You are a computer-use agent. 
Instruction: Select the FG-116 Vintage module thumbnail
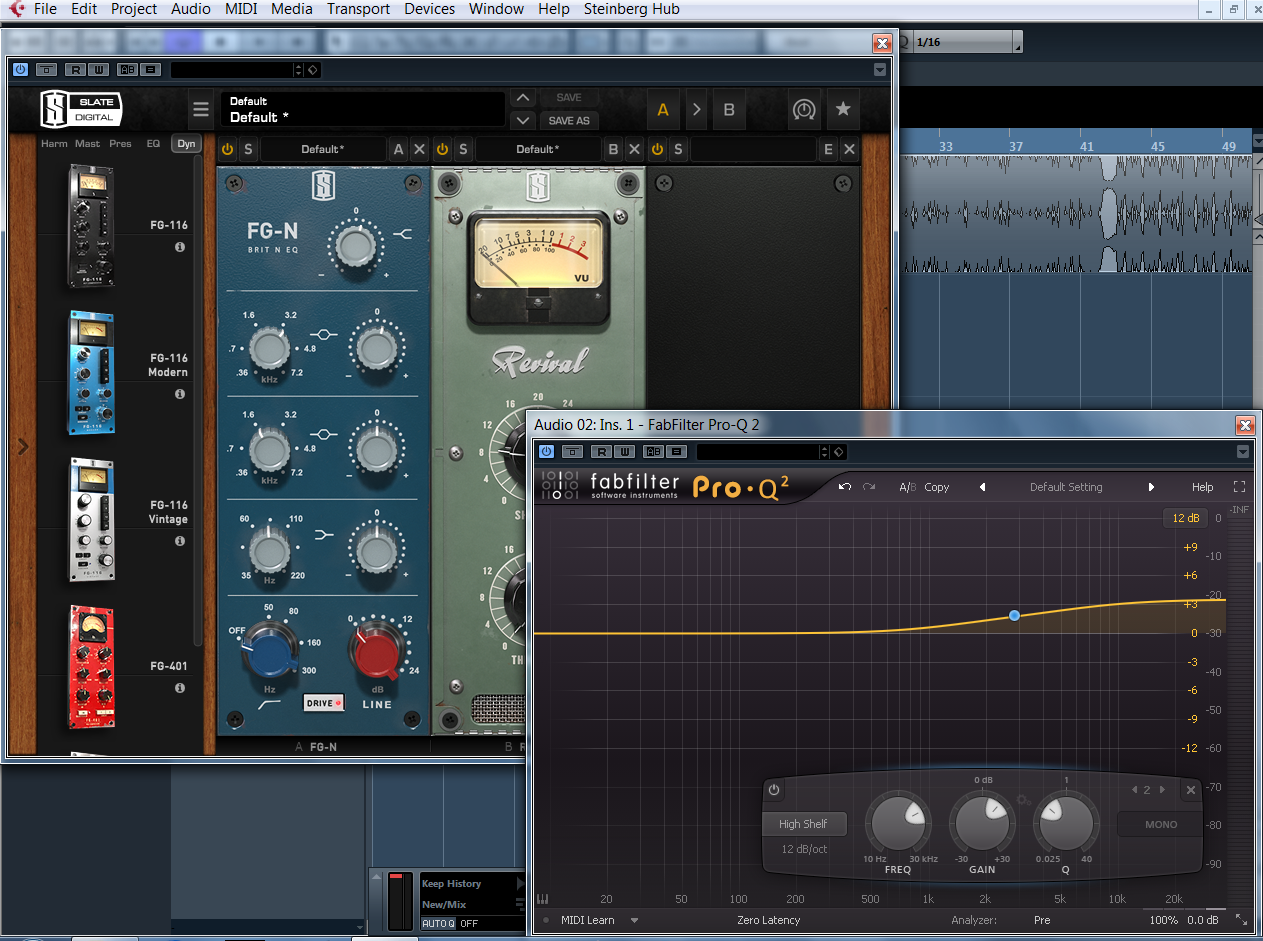(x=91, y=520)
